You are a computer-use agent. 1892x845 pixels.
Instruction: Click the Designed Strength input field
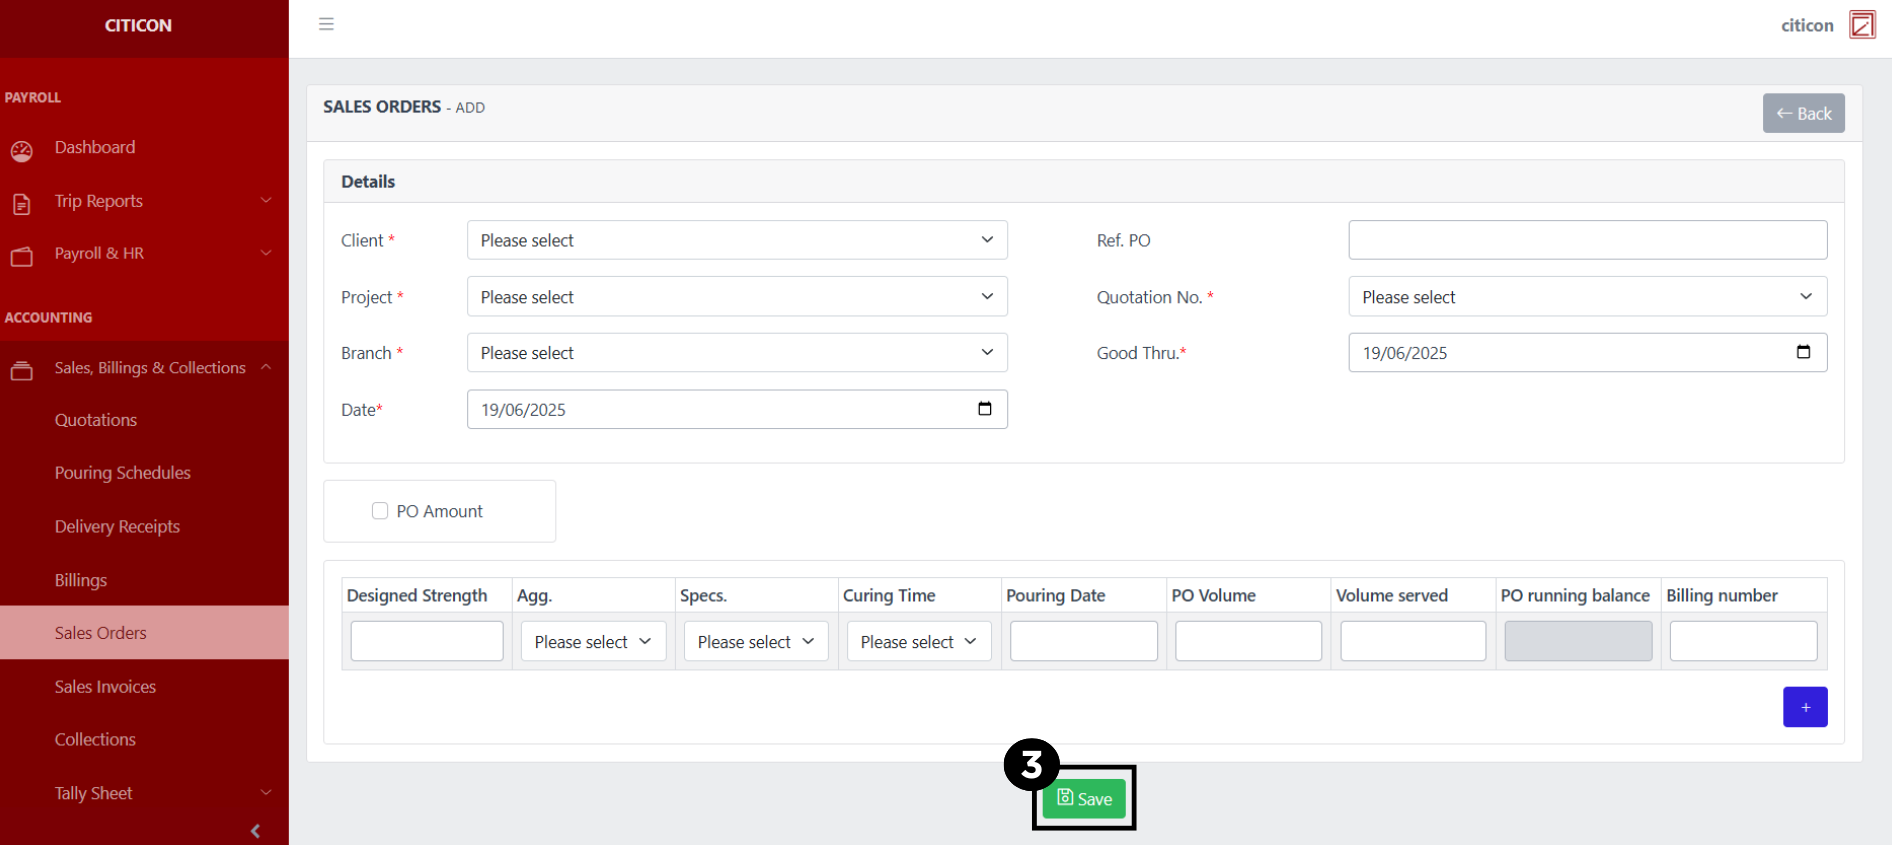(x=427, y=642)
